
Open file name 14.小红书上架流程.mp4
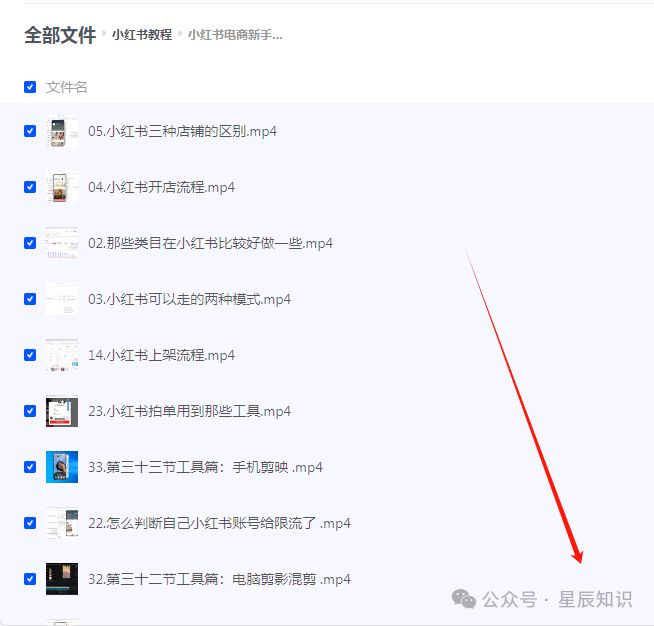click(x=161, y=355)
